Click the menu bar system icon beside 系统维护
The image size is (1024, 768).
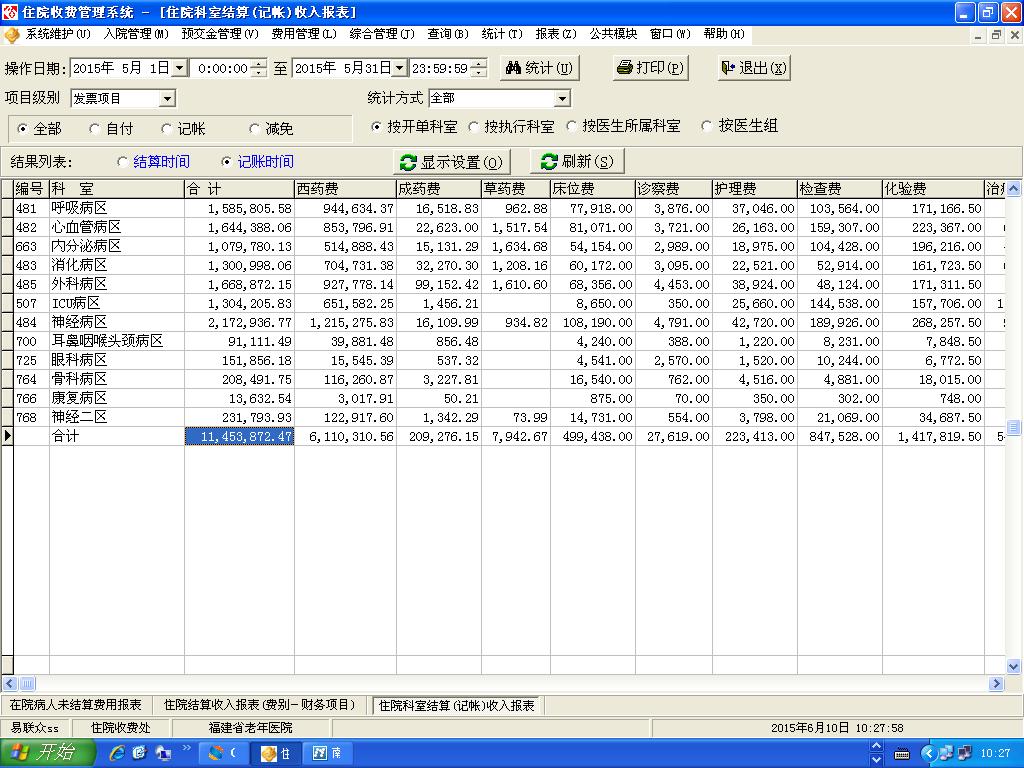coord(12,35)
